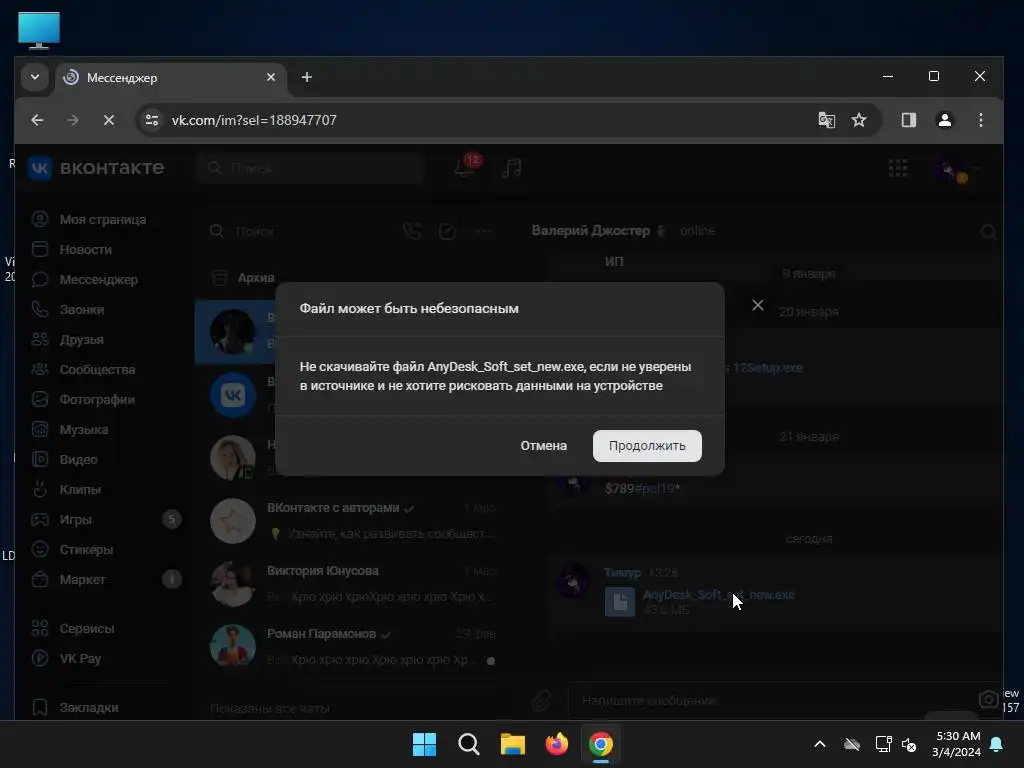Viewport: 1024px width, 768px height.
Task: Open the Архив folder
Action: 255,278
